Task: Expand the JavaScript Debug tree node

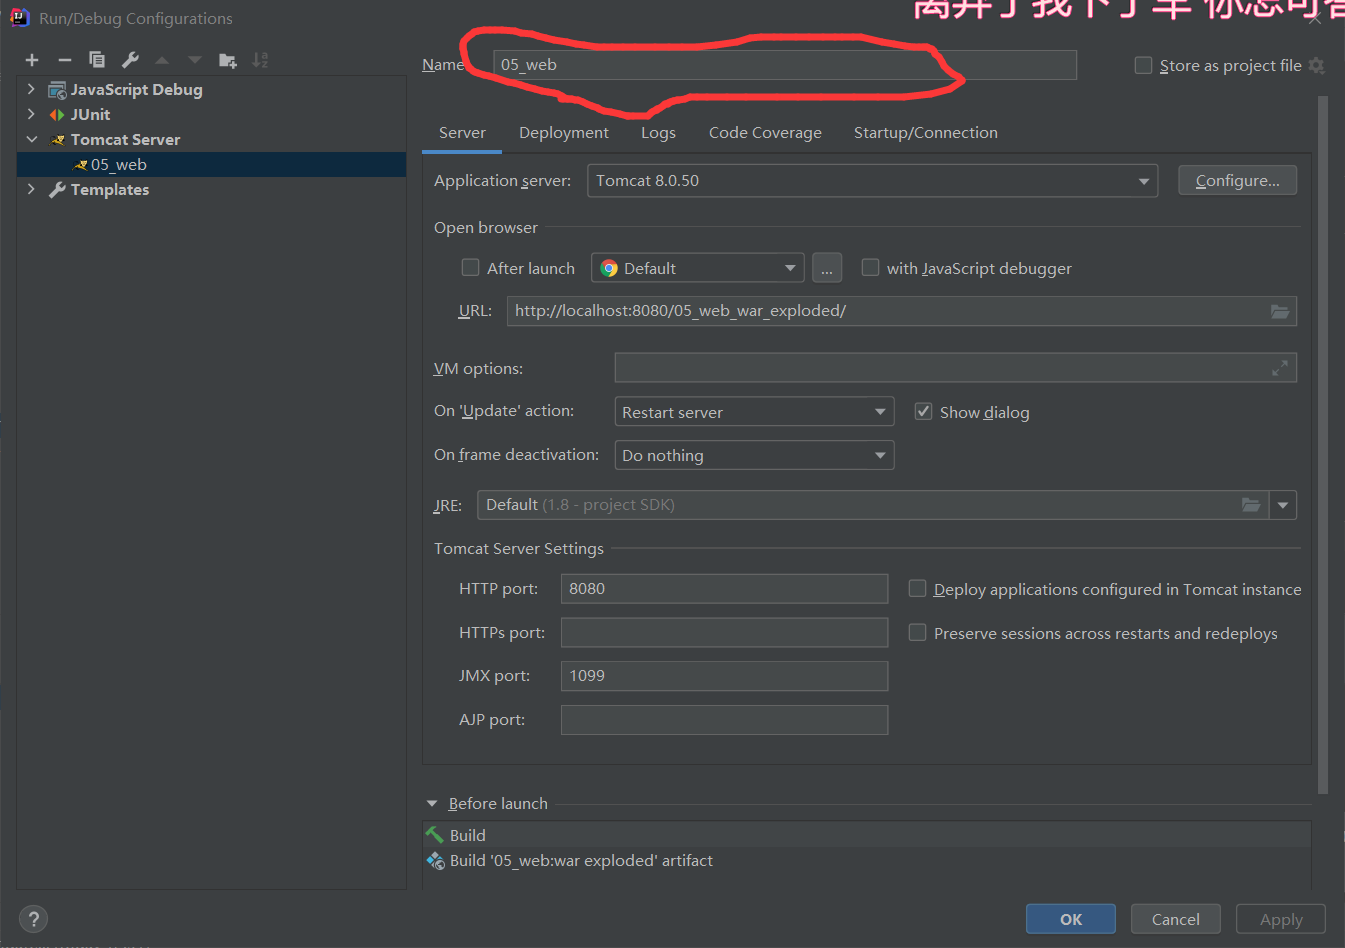Action: pos(31,89)
